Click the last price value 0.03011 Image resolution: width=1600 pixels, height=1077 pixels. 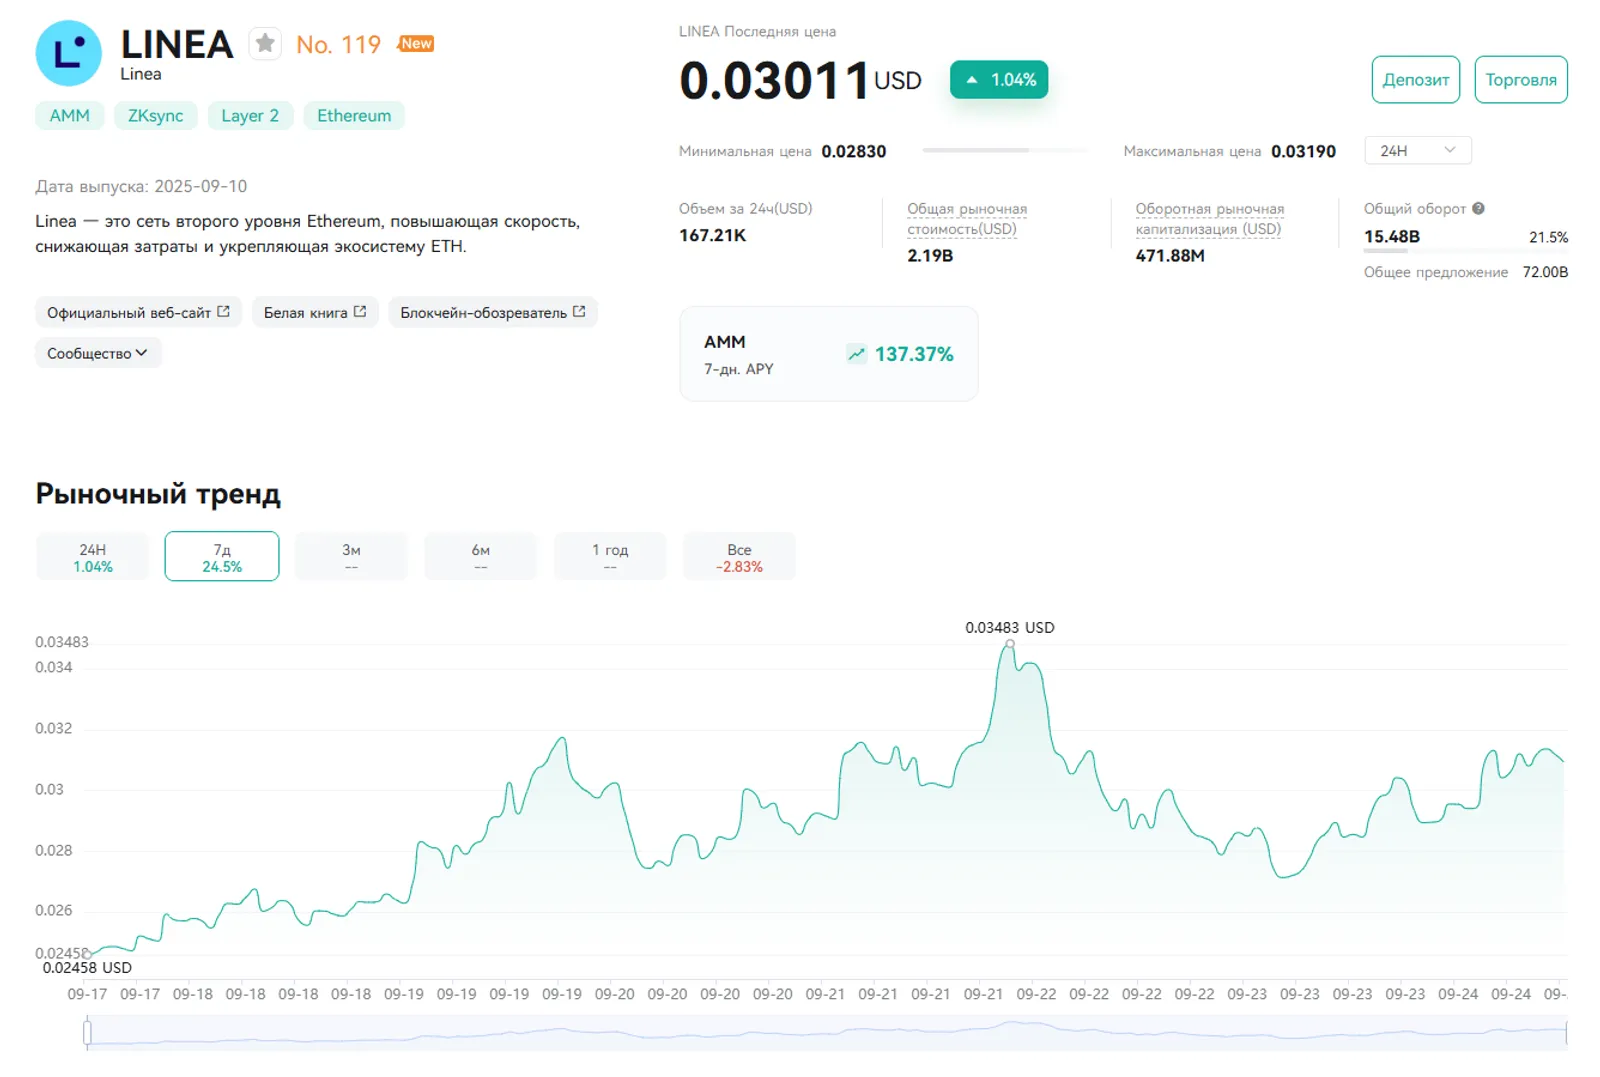pos(774,80)
